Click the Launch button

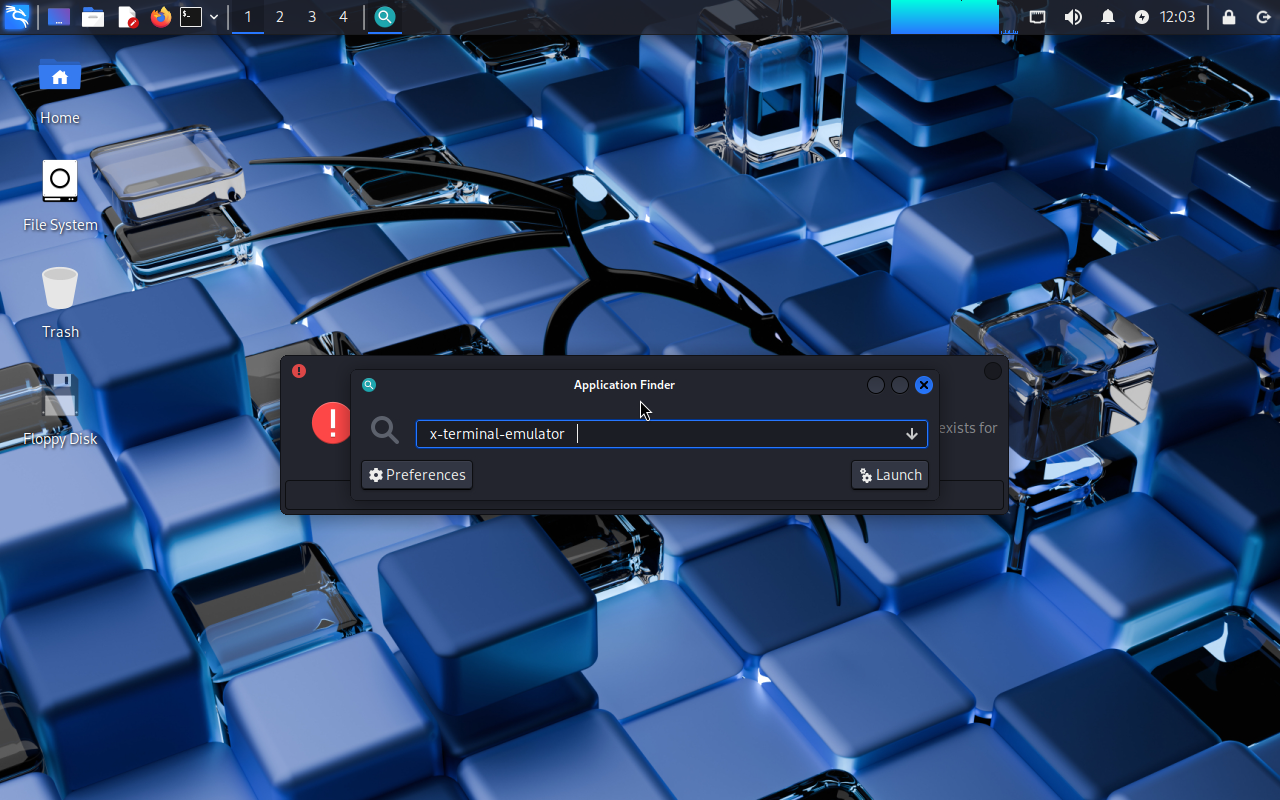[890, 475]
